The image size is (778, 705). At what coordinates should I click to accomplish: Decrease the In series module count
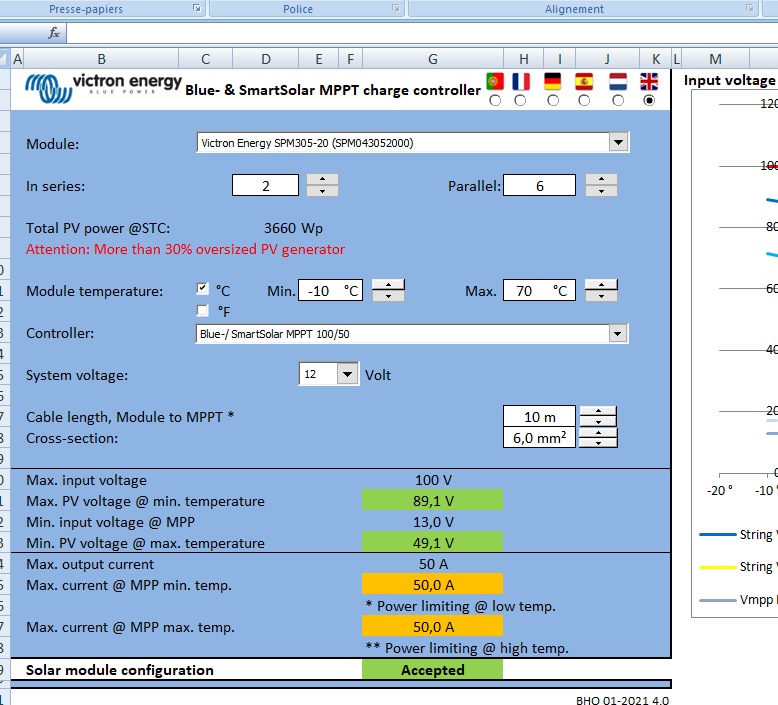click(x=323, y=191)
